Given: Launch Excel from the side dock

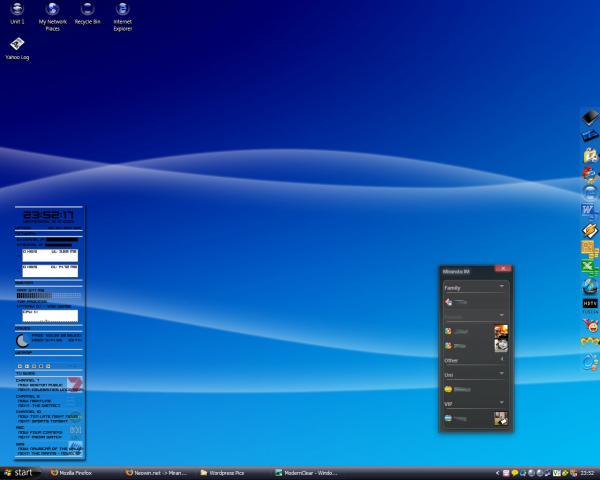Looking at the screenshot, I should point(589,266).
